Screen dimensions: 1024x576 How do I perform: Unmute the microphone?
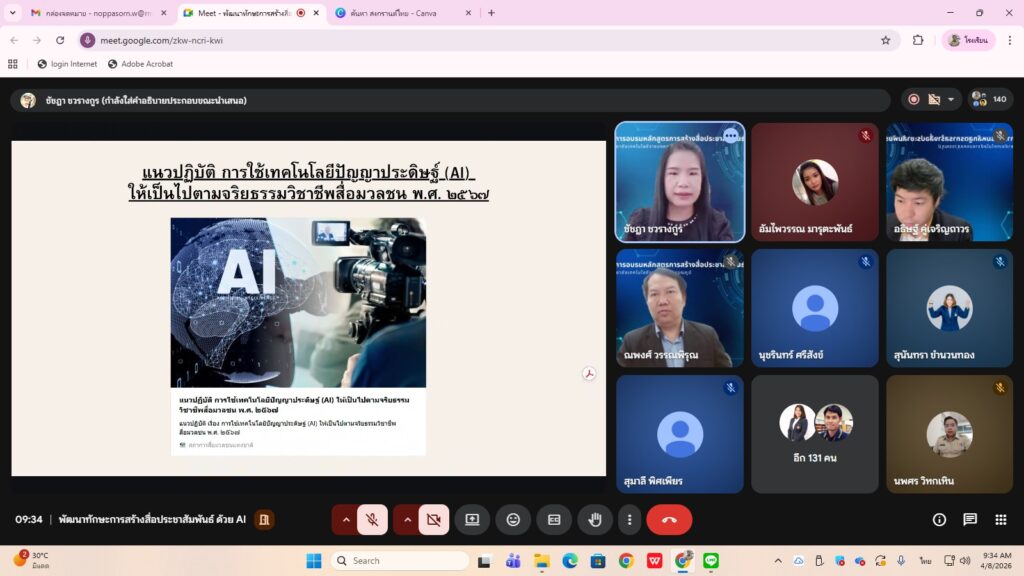(x=372, y=520)
